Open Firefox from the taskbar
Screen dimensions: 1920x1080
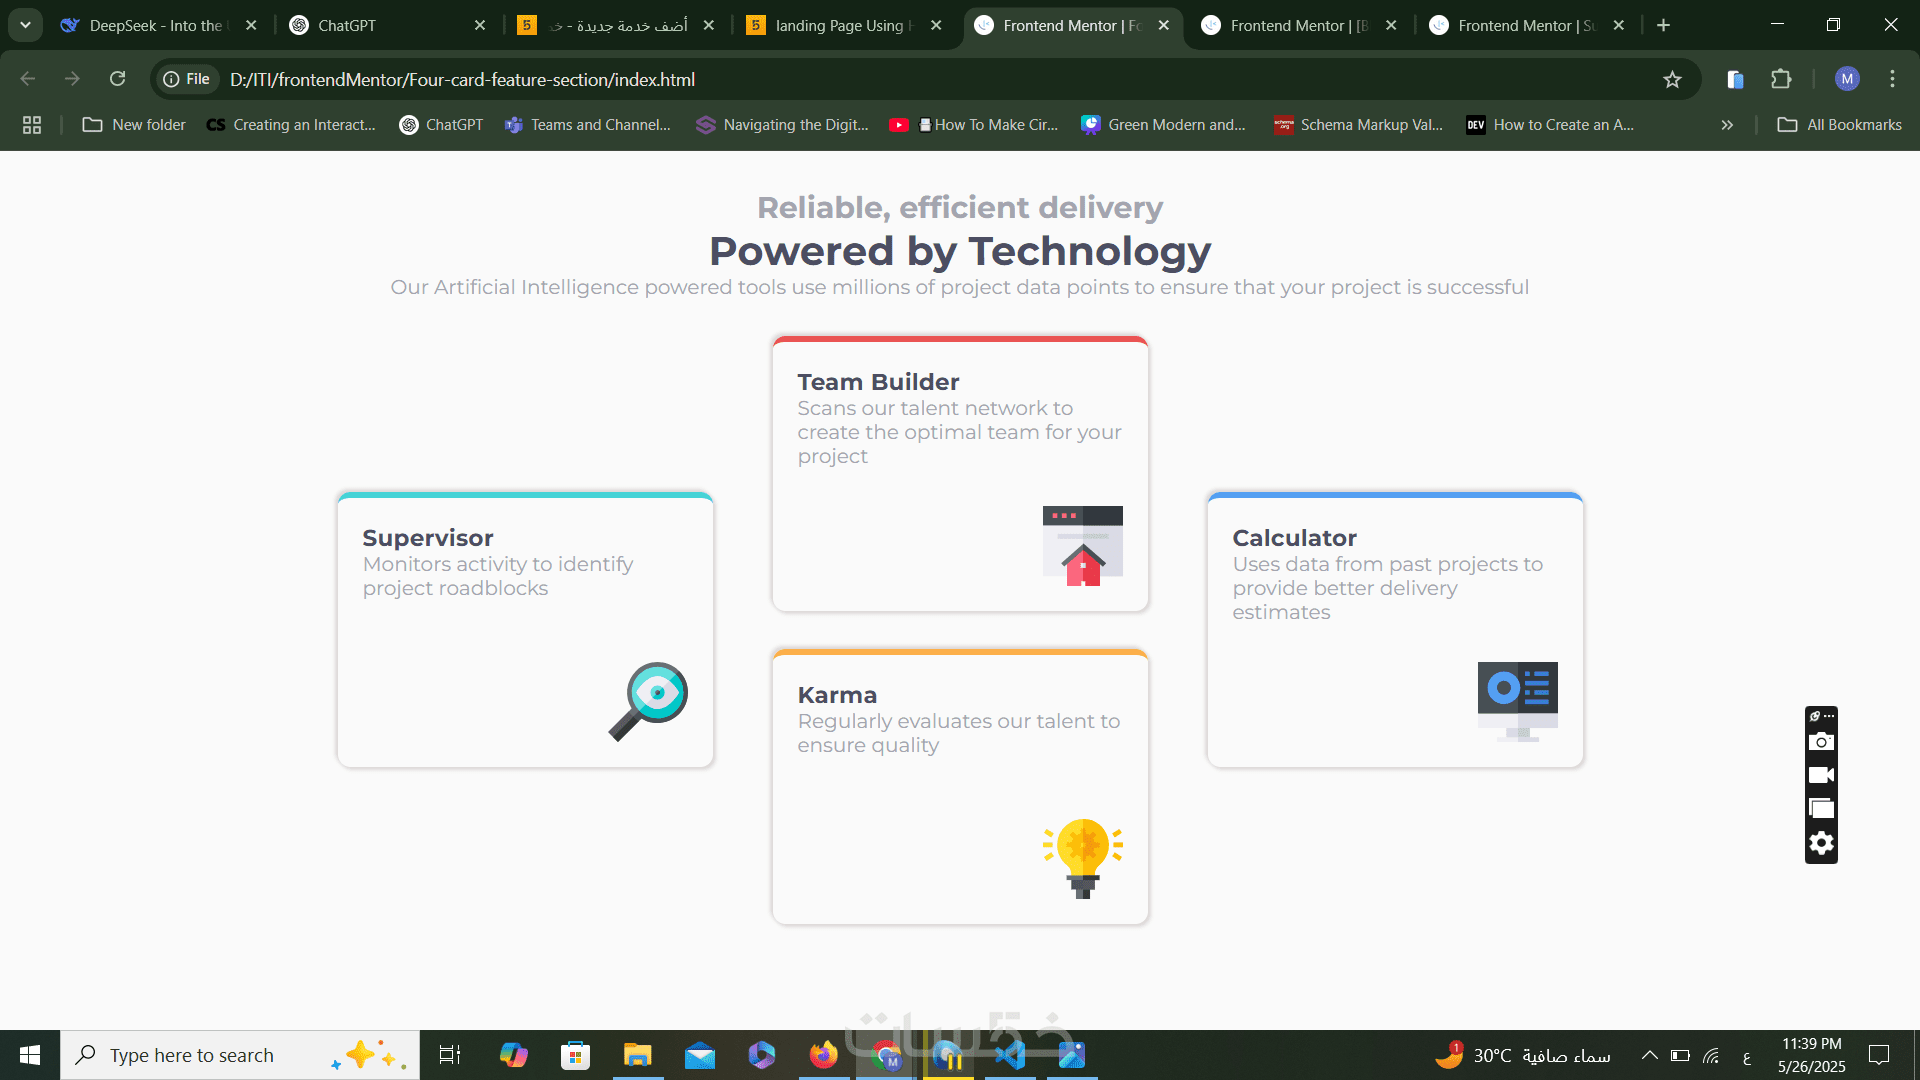(x=822, y=1054)
